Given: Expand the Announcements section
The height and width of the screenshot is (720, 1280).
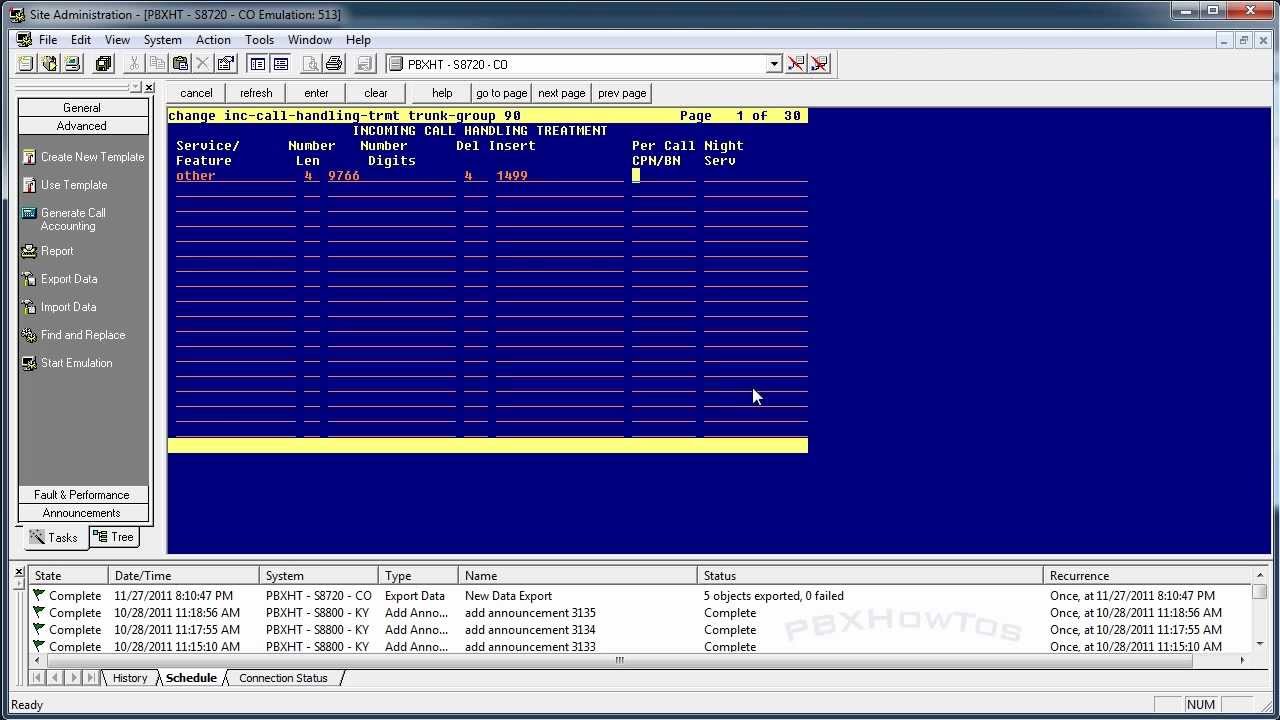Looking at the screenshot, I should coord(82,513).
